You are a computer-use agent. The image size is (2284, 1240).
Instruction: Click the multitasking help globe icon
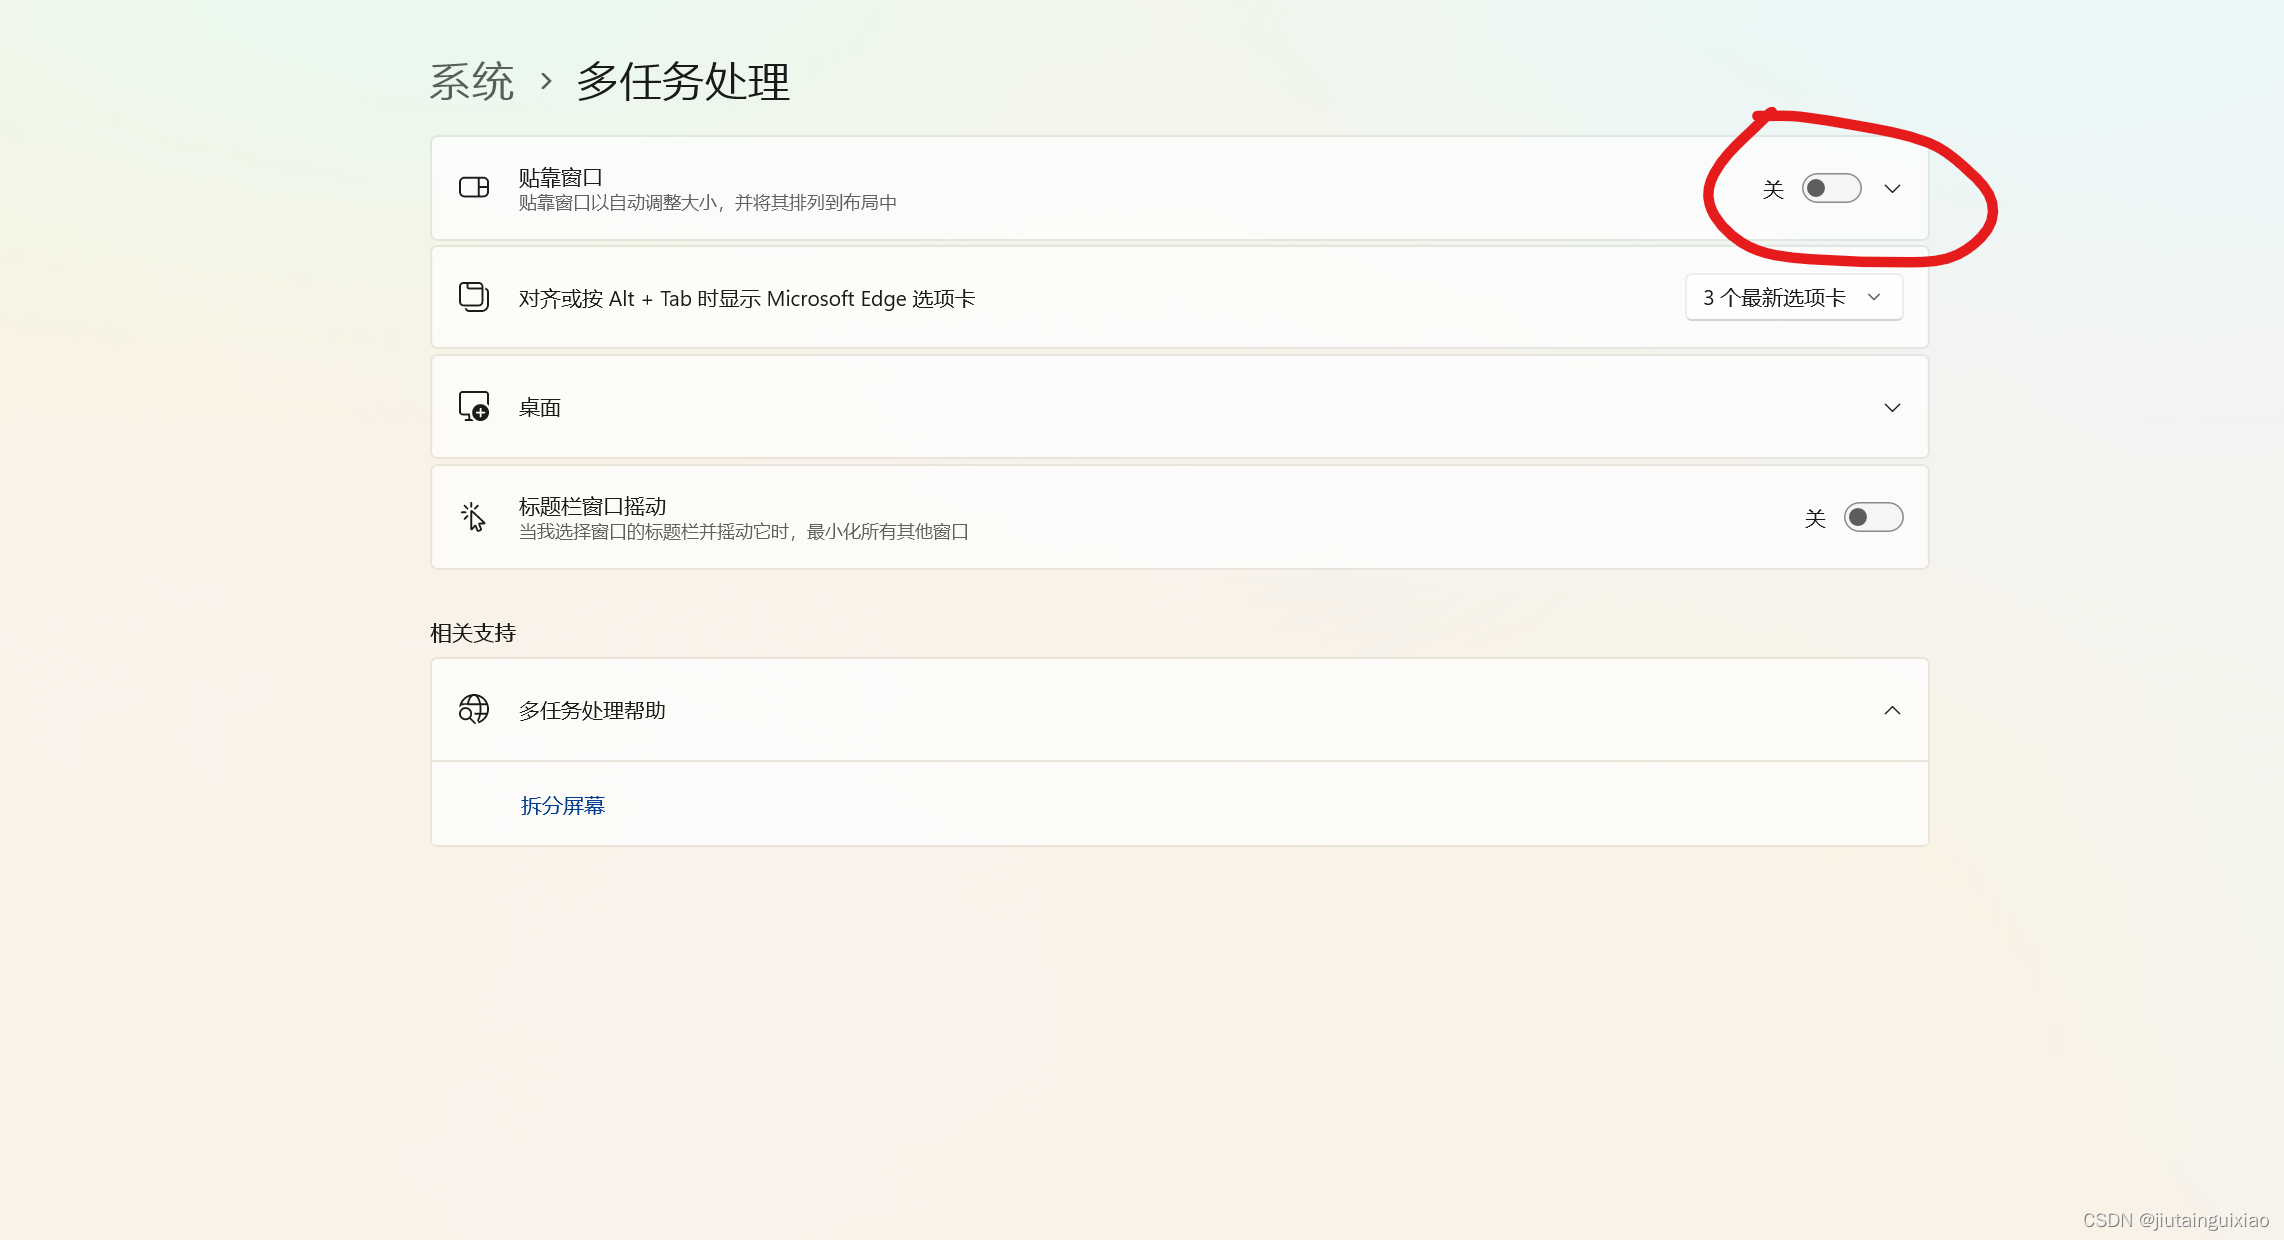(474, 709)
